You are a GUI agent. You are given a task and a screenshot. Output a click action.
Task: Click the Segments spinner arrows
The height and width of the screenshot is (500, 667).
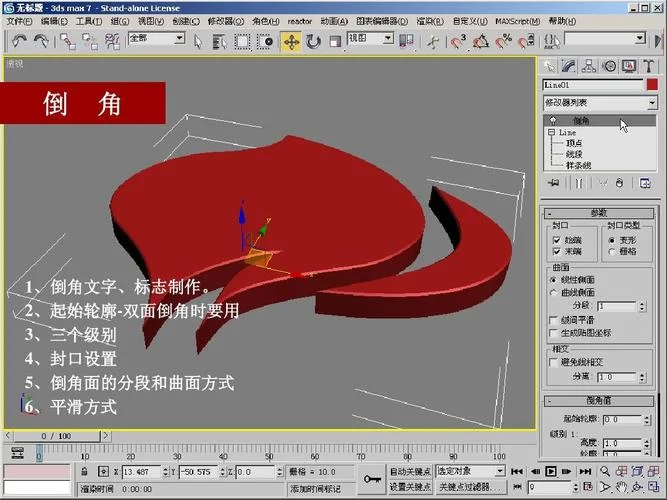click(x=642, y=306)
